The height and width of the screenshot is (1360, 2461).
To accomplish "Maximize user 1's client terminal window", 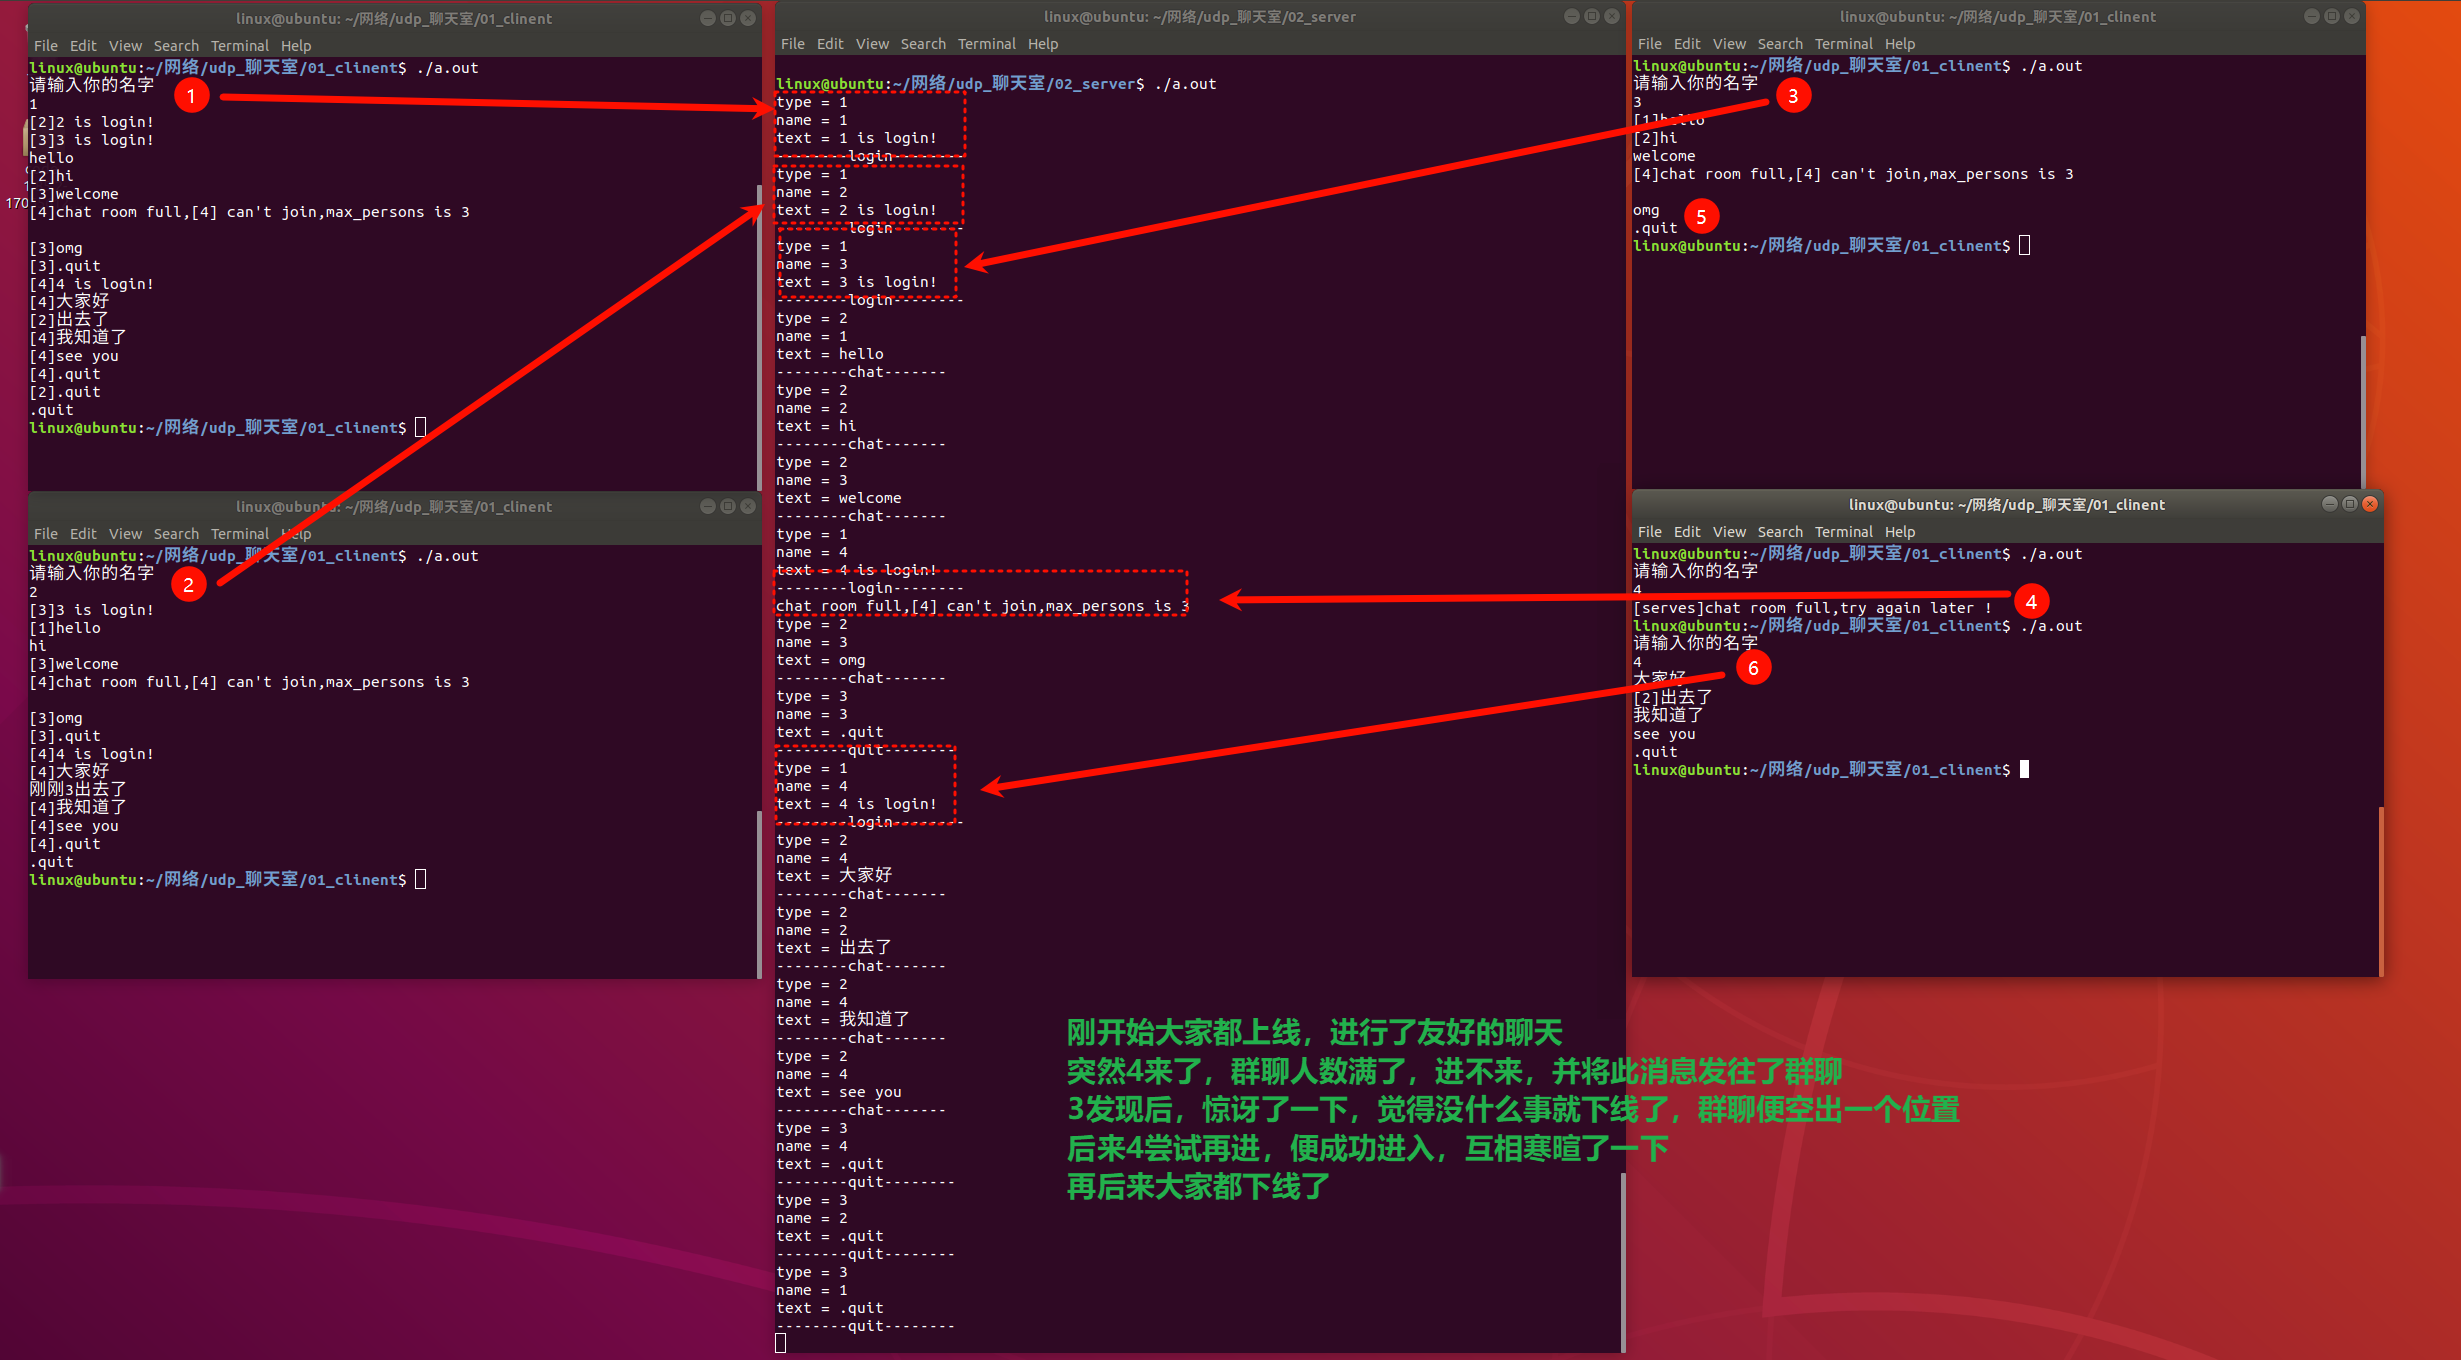I will pos(727,18).
